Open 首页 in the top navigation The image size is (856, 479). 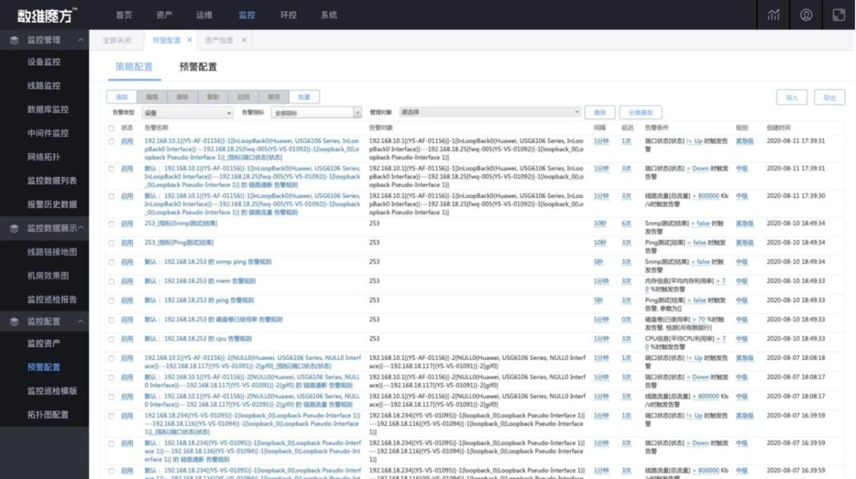point(124,15)
